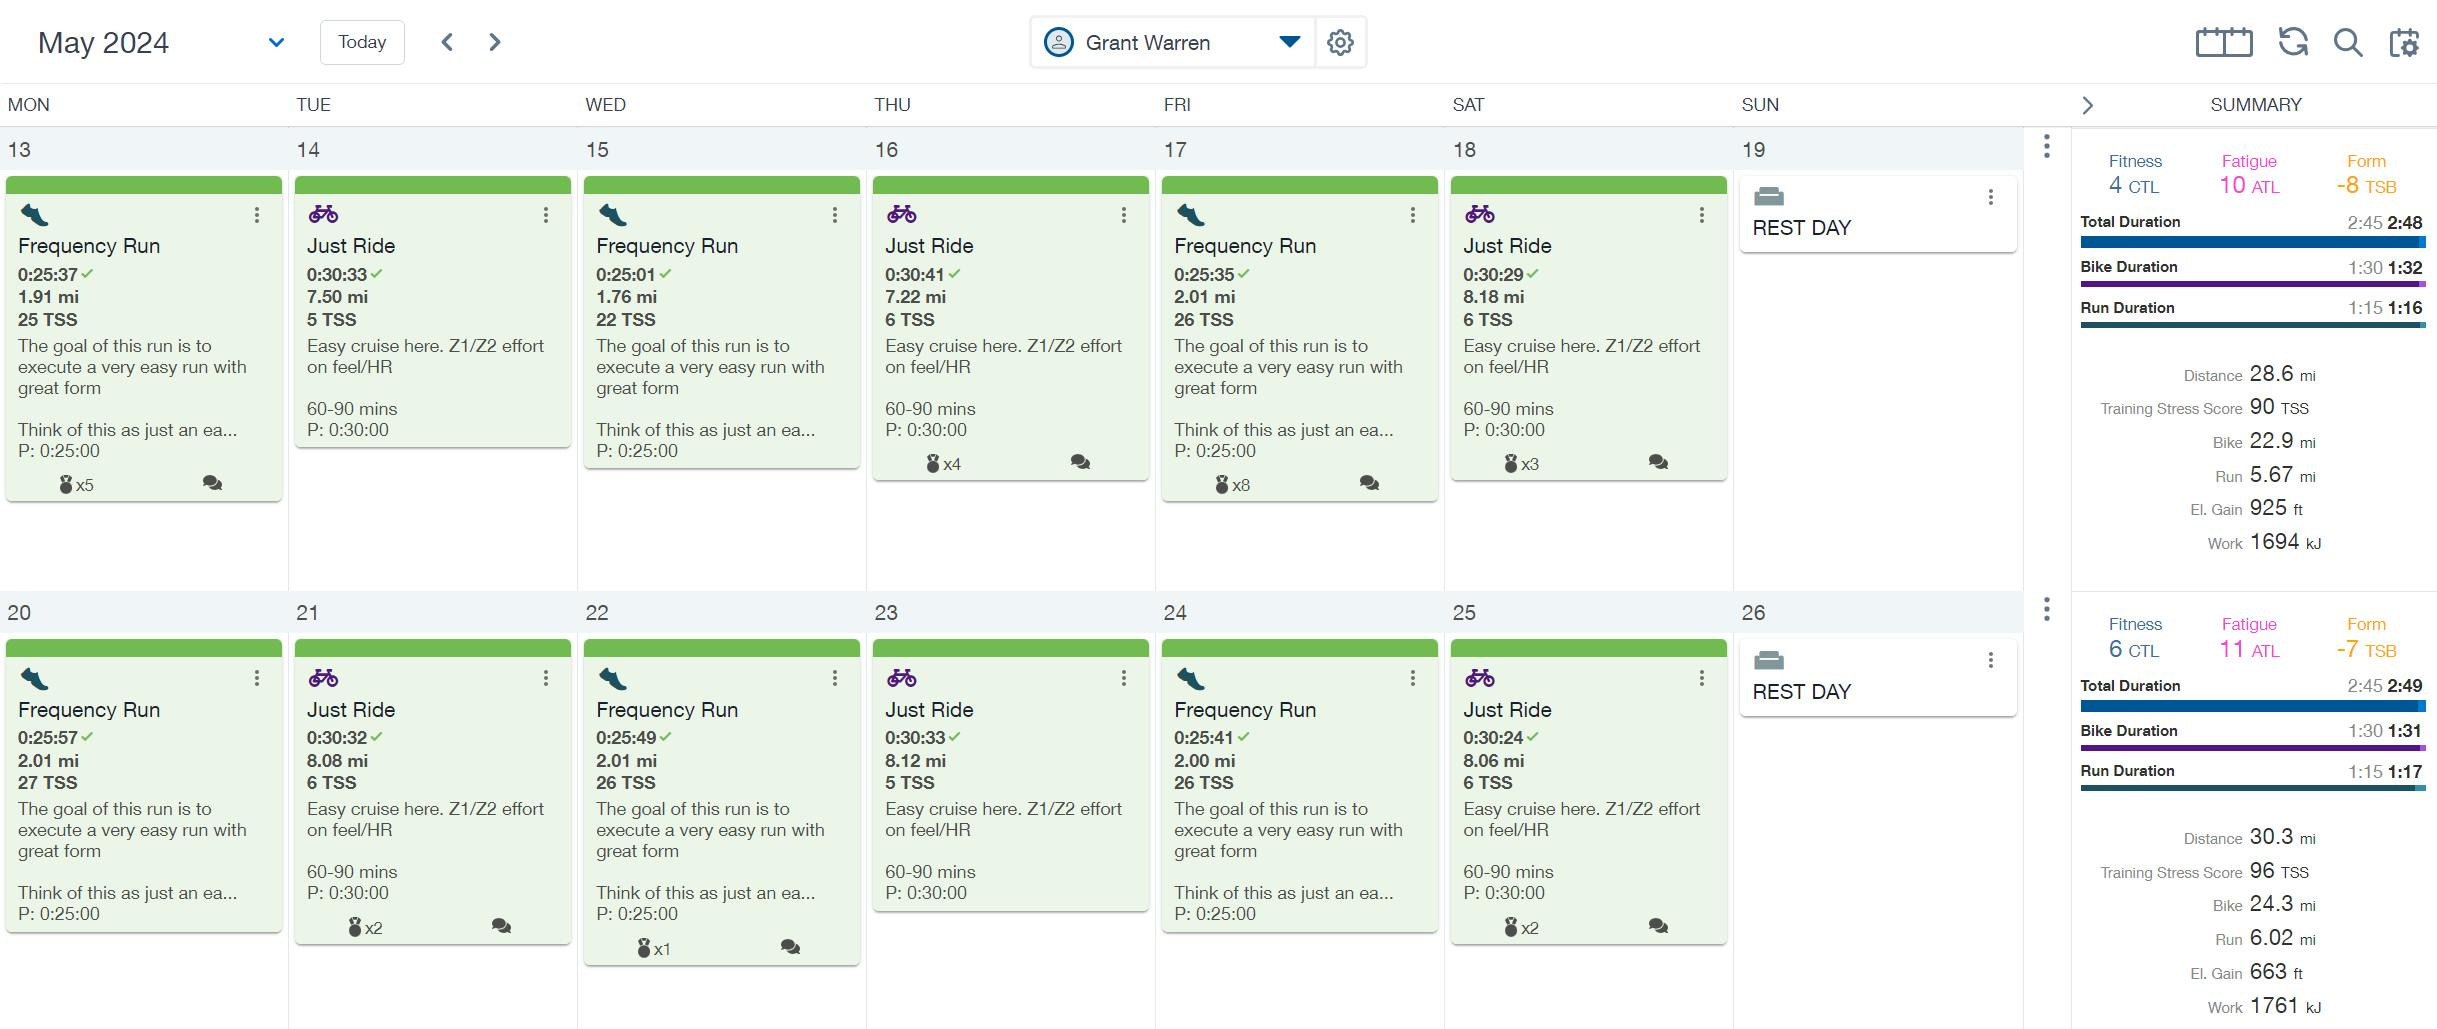Screen dimensions: 2437x1029
Task: Open calendar settings icon
Action: [x=2404, y=42]
